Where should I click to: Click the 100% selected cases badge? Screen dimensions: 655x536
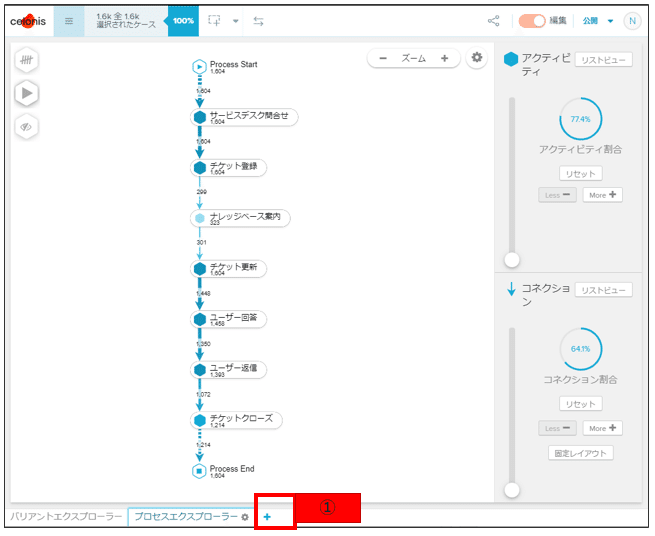(x=182, y=21)
